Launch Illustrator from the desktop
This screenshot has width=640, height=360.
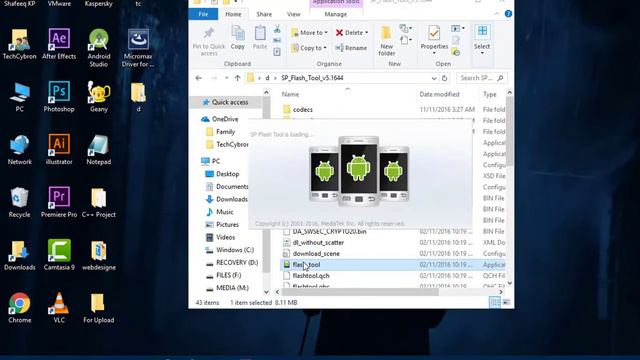(59, 150)
